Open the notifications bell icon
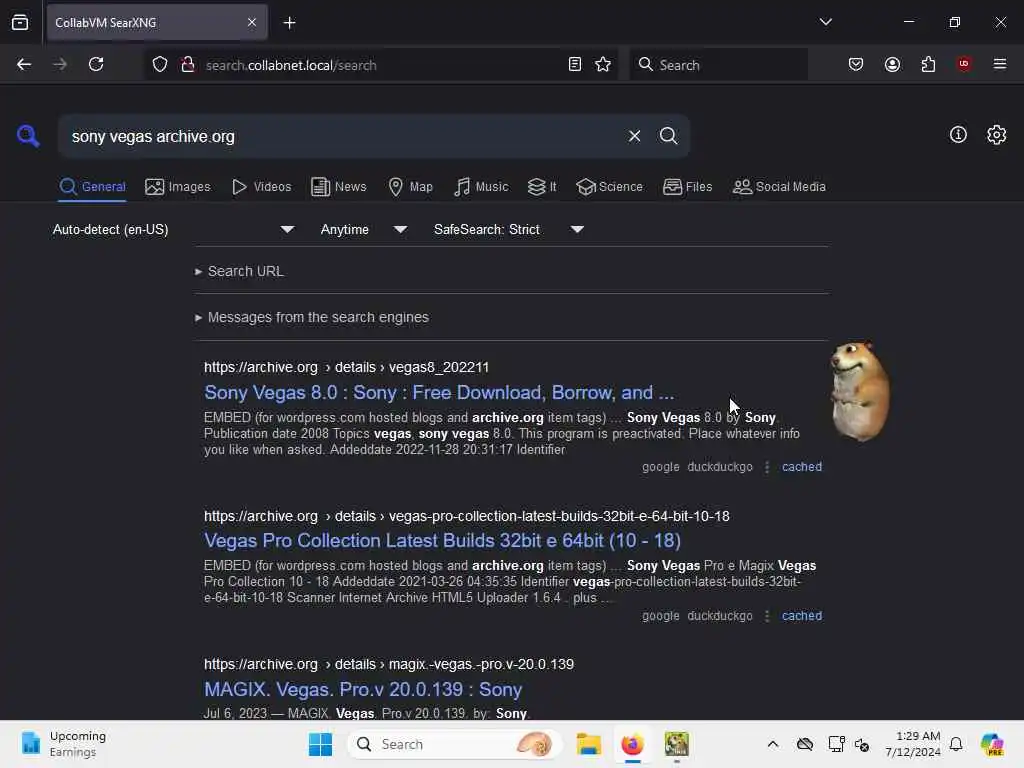This screenshot has width=1024, height=768. pyautogui.click(x=956, y=744)
